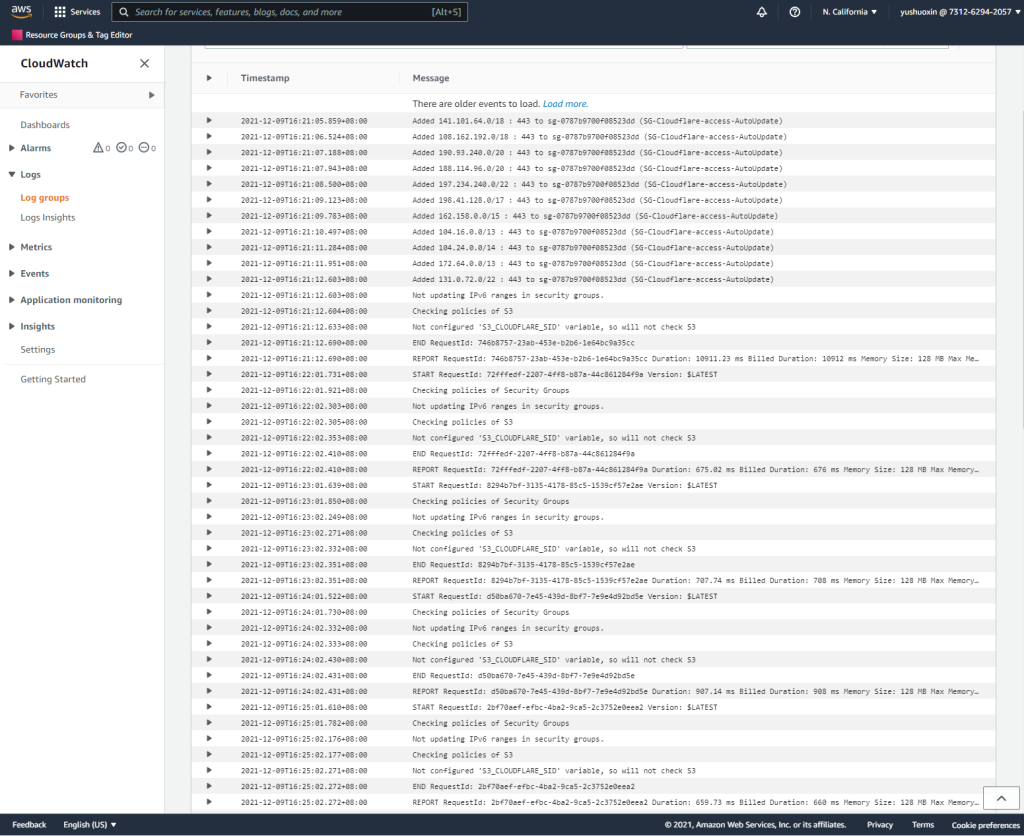
Task: Expand the Favorites flyout arrow
Action: [152, 95]
